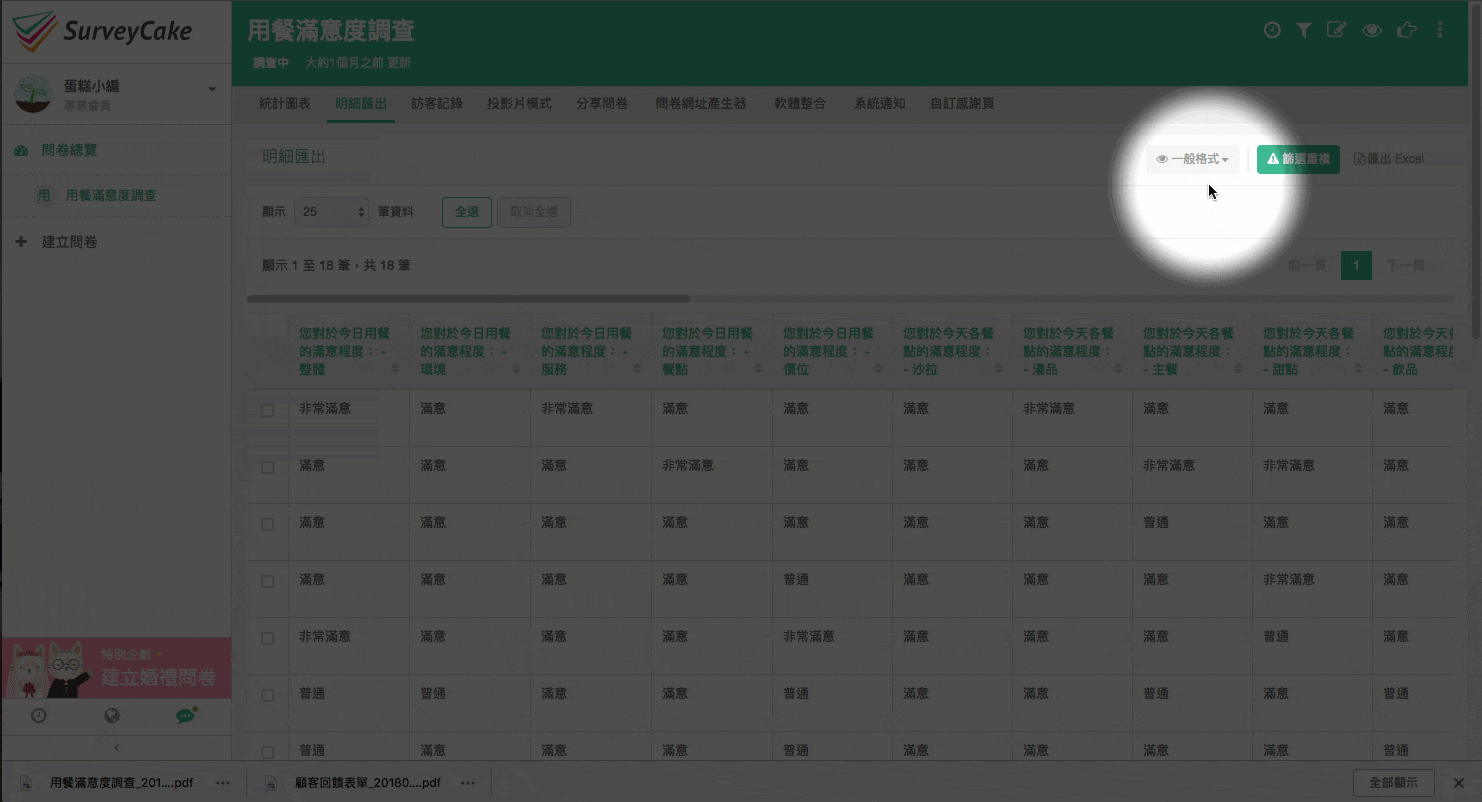Click the 您對於今日用餐的滿意程度 - 餐點 column header

(711, 350)
